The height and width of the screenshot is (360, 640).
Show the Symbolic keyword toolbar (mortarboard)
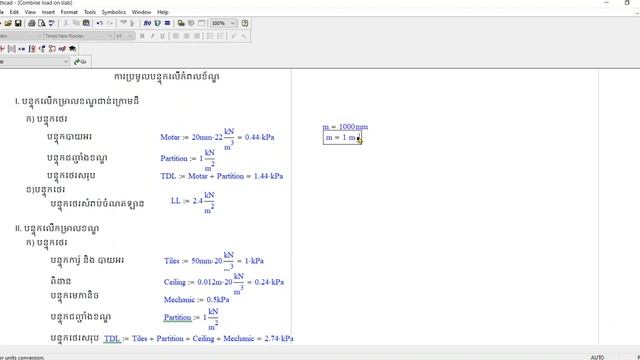[72, 49]
